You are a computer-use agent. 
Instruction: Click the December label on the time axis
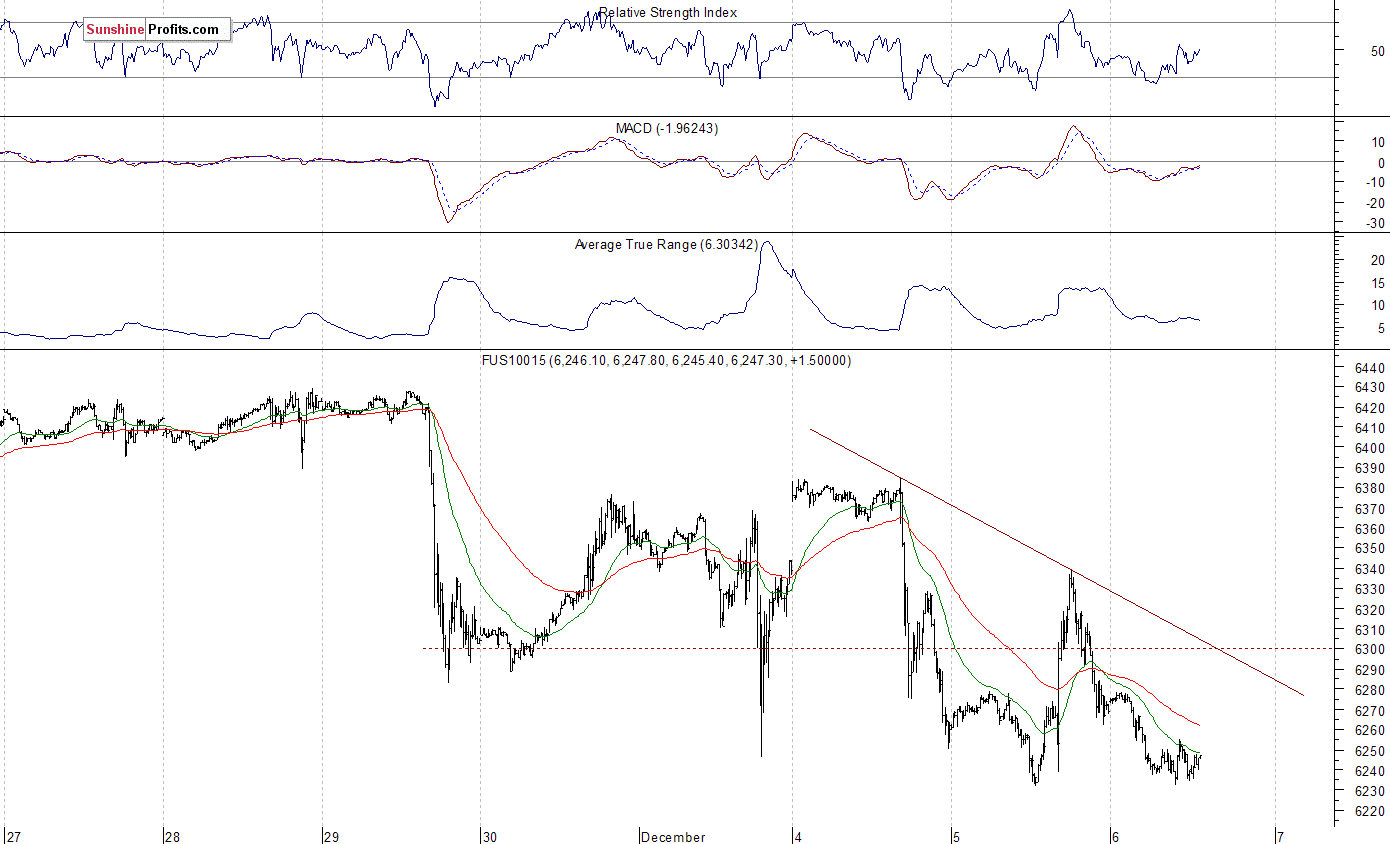coord(674,836)
